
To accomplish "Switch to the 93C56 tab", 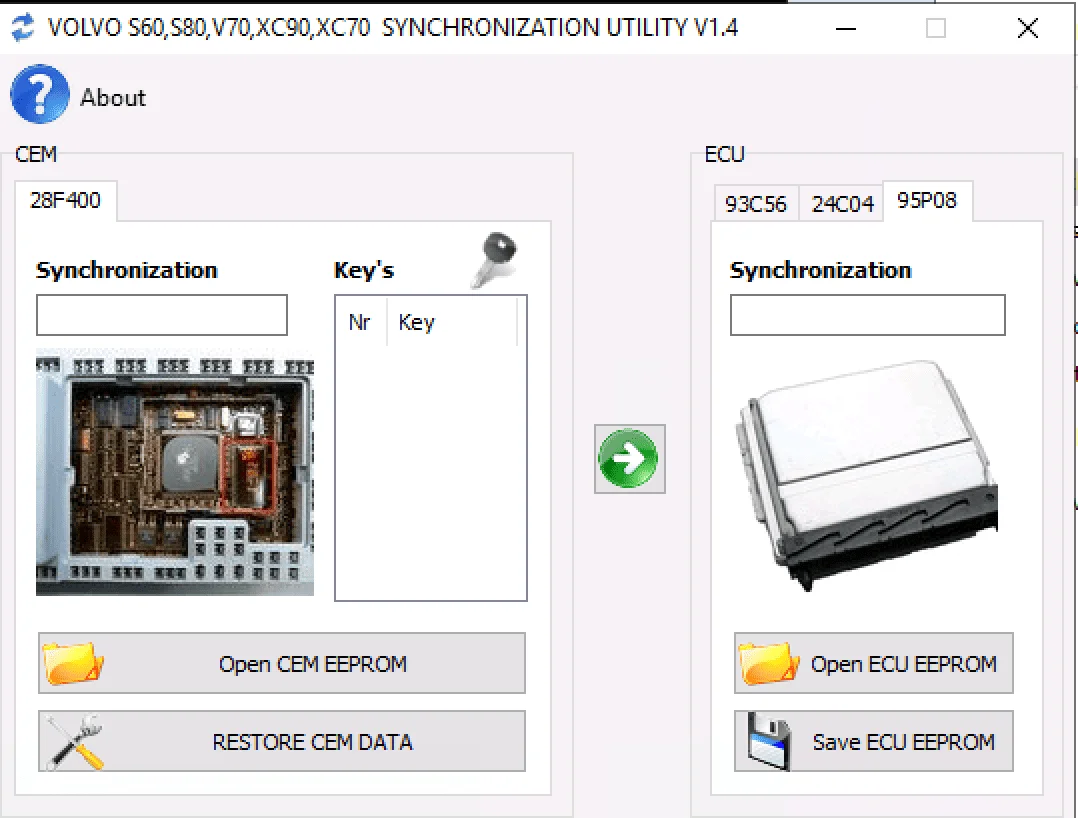I will point(755,202).
